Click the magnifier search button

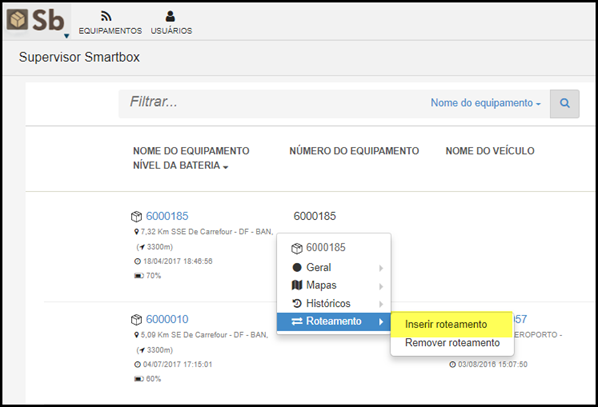point(564,103)
